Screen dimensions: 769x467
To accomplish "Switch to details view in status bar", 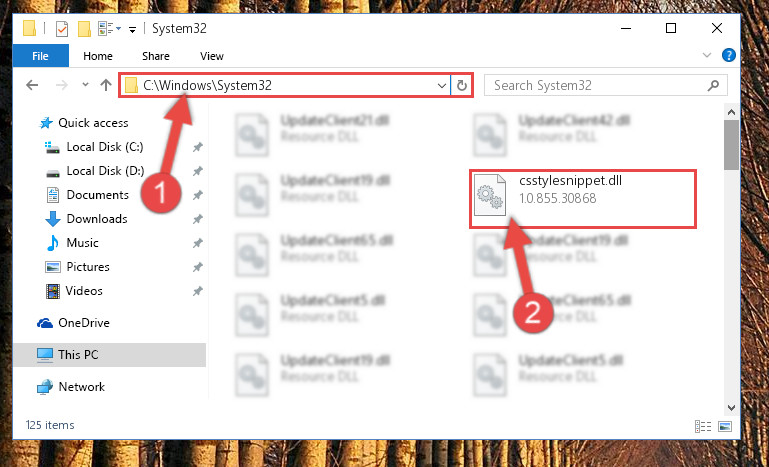I will (x=701, y=426).
